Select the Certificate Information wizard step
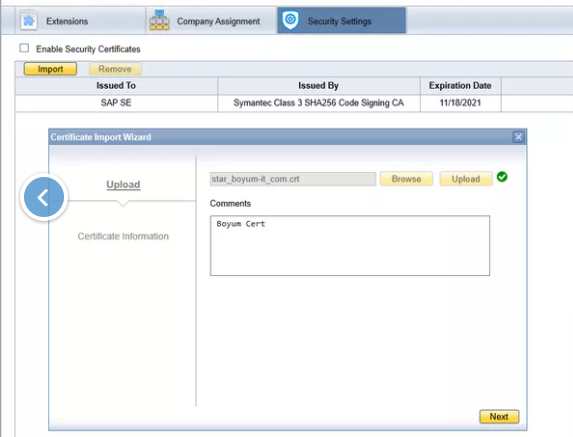Image resolution: width=573 pixels, height=437 pixels. 123,236
